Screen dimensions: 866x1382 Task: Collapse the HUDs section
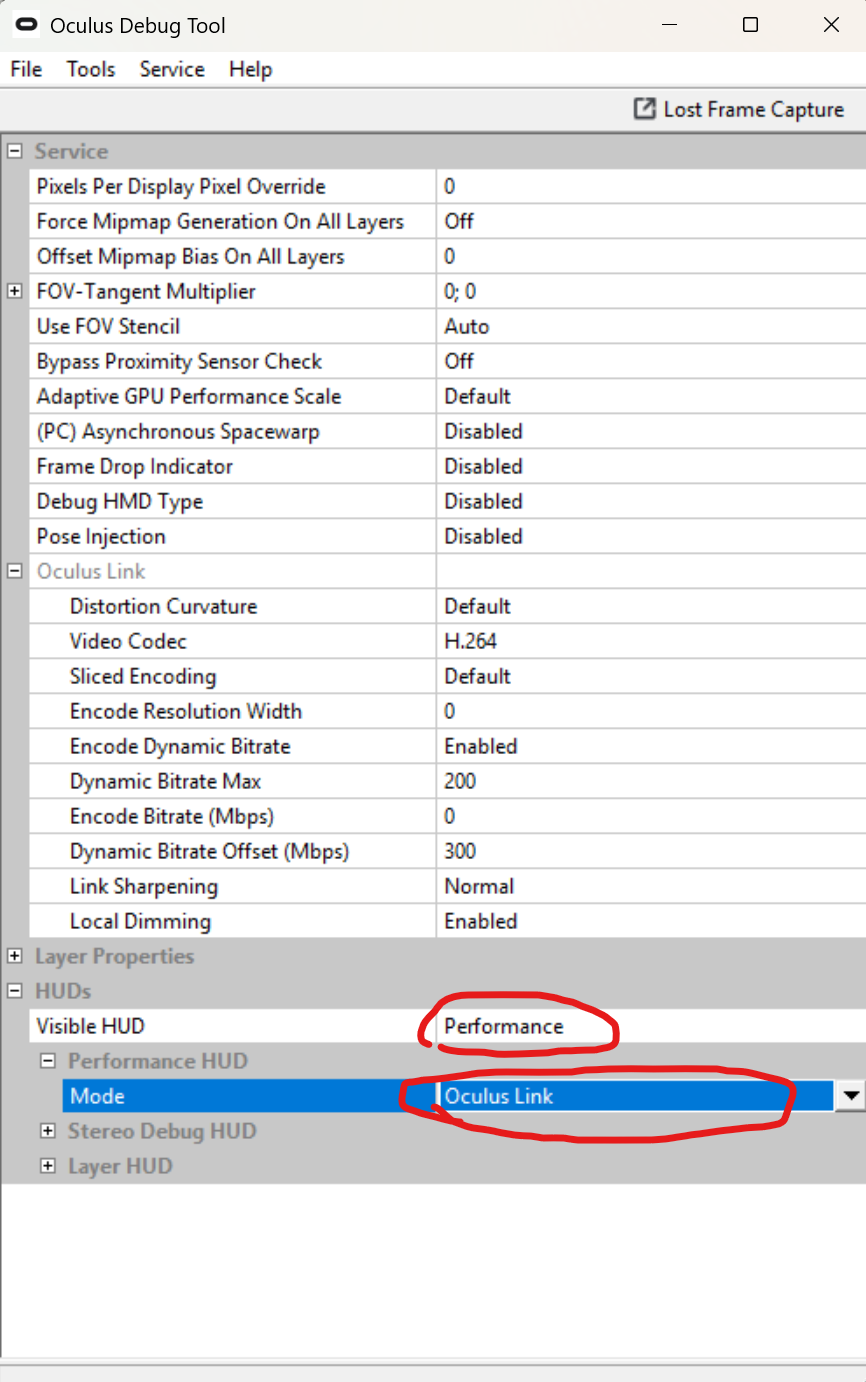point(15,991)
